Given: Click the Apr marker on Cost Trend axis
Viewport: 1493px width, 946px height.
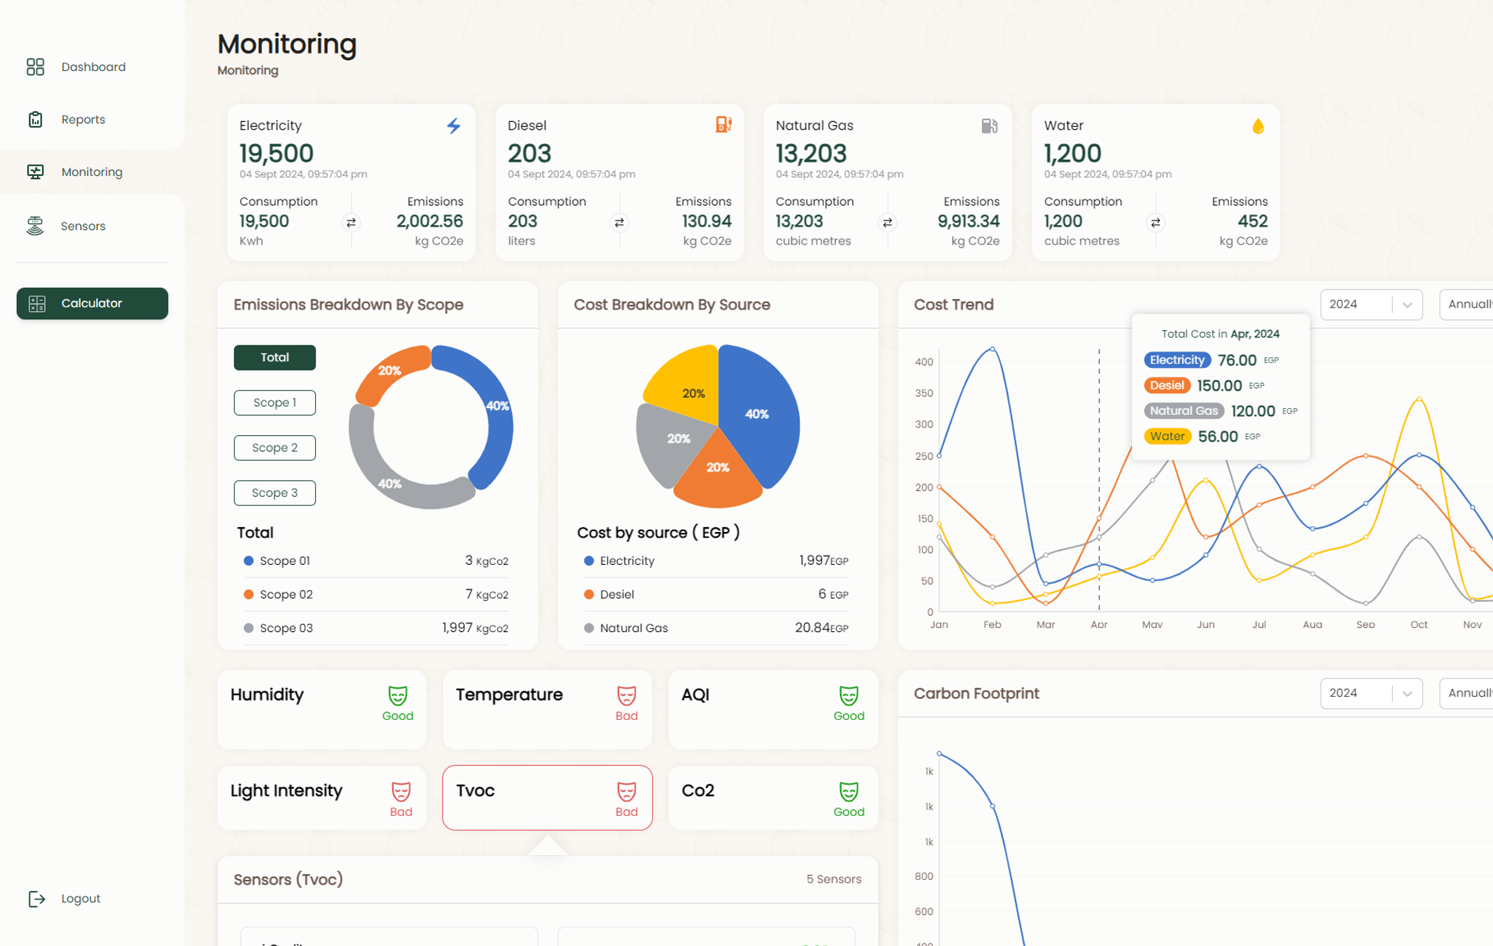Looking at the screenshot, I should [1099, 625].
